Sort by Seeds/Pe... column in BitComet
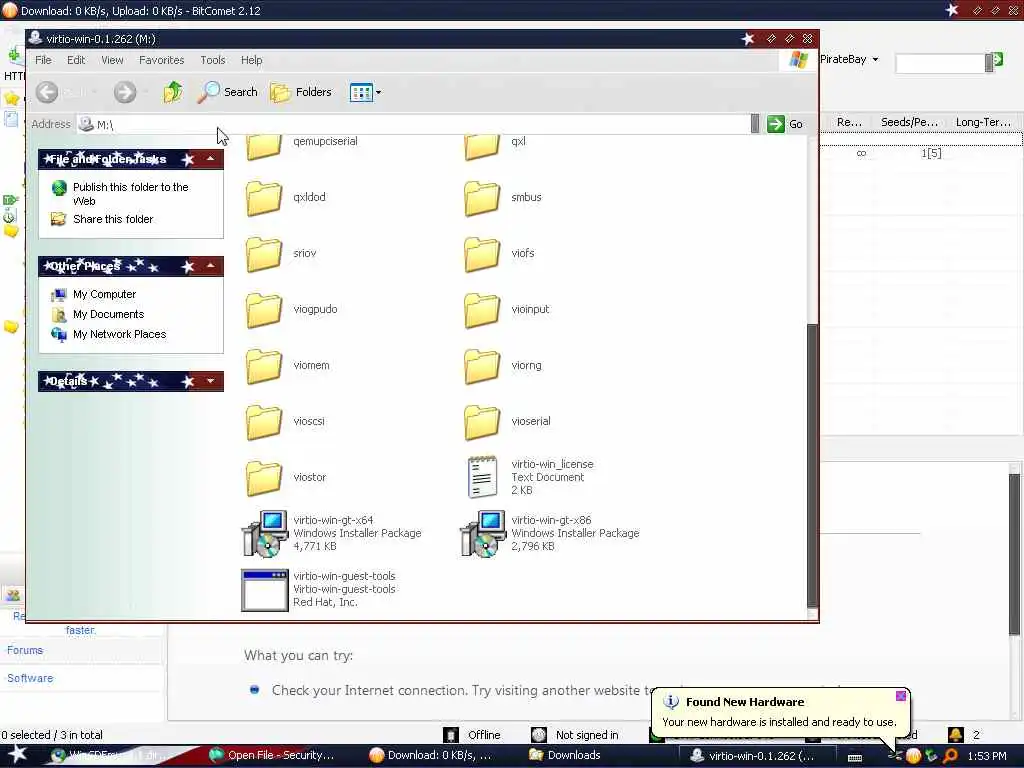Screen dimensions: 1024x768 coord(909,122)
